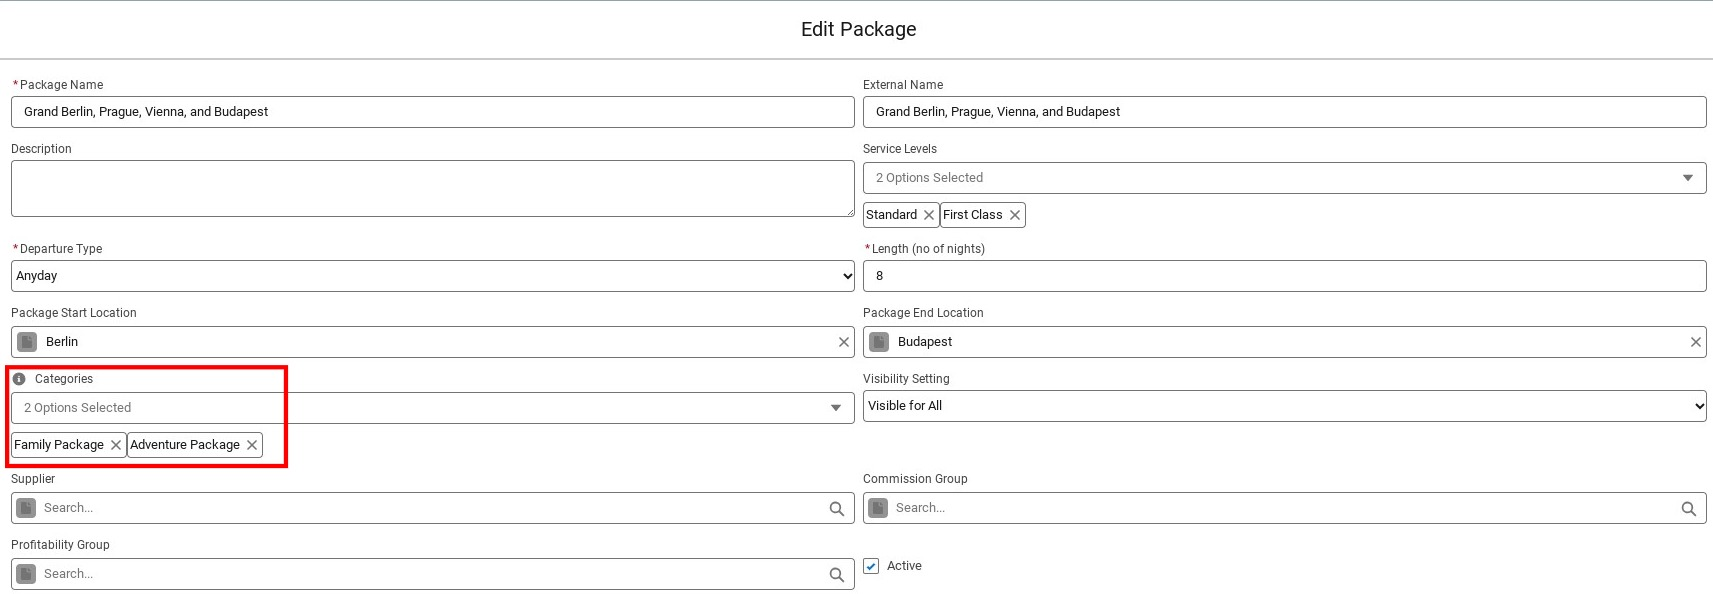Expand the Categories multi-select dropdown

[432, 408]
